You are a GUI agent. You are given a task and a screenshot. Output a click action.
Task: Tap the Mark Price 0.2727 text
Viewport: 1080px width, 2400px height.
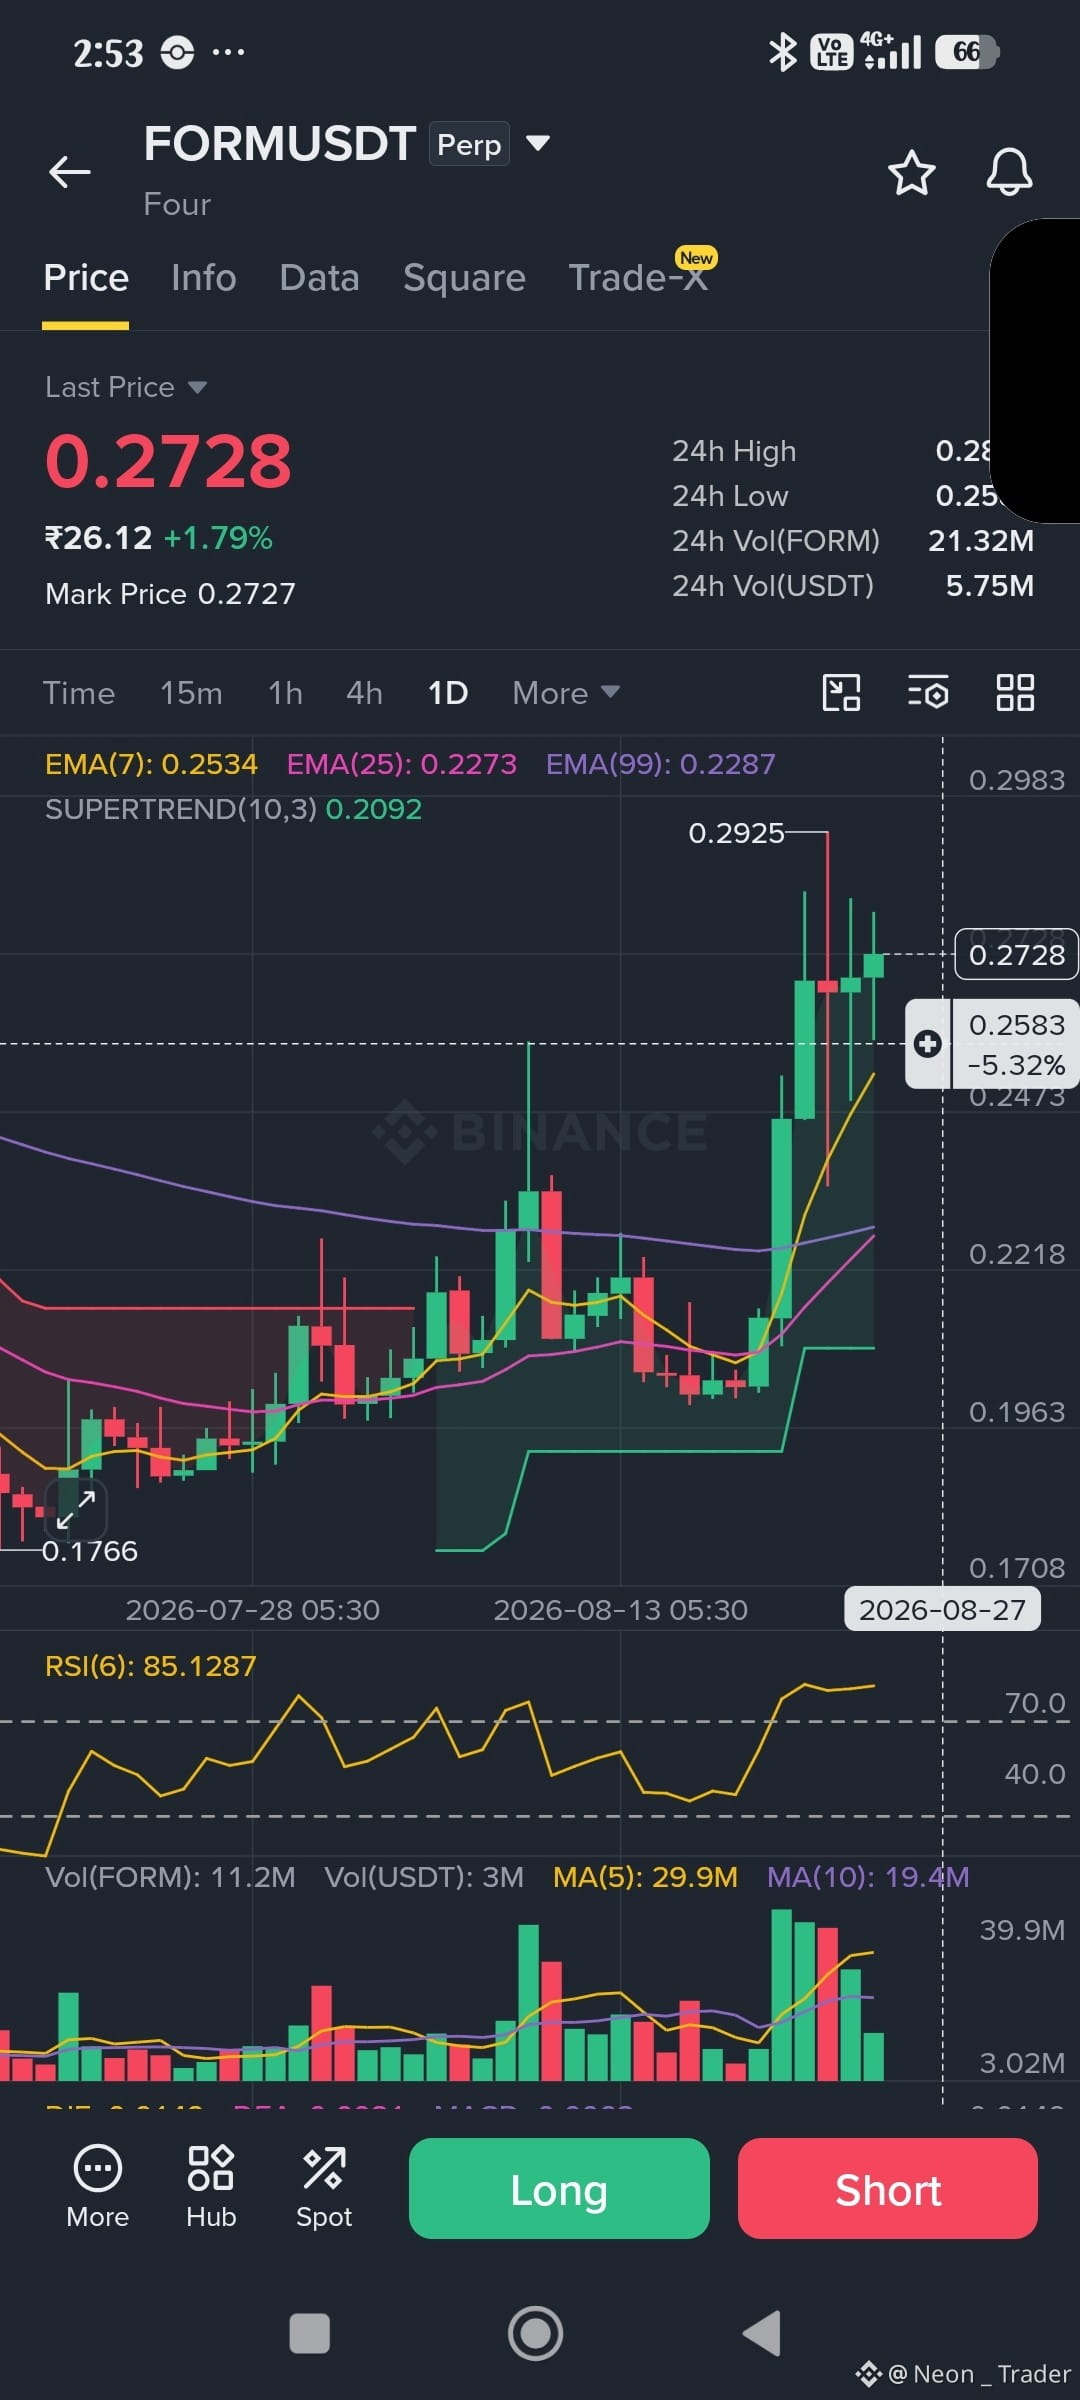[170, 594]
